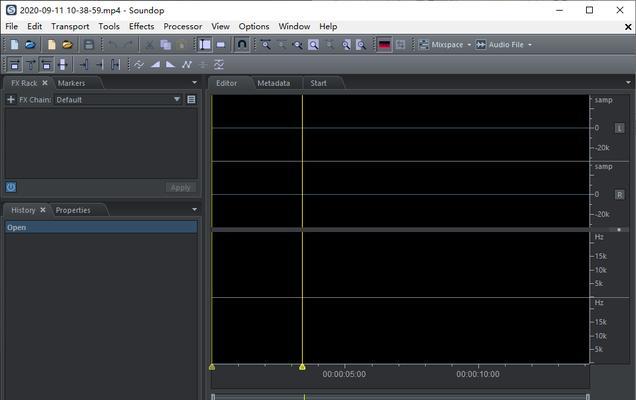The width and height of the screenshot is (636, 400).
Task: Toggle the right channel R button
Action: click(619, 195)
